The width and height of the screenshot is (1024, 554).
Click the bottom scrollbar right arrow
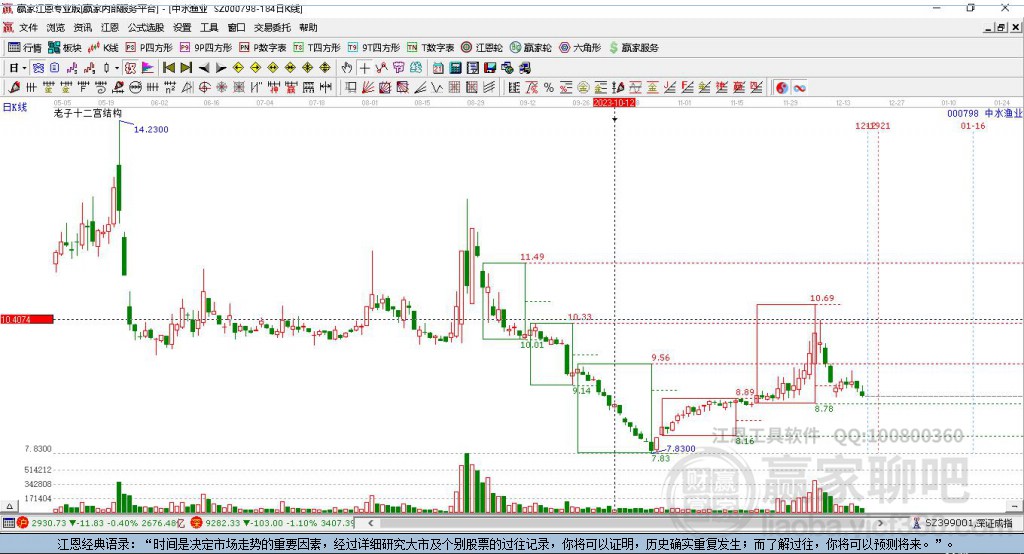(880, 523)
